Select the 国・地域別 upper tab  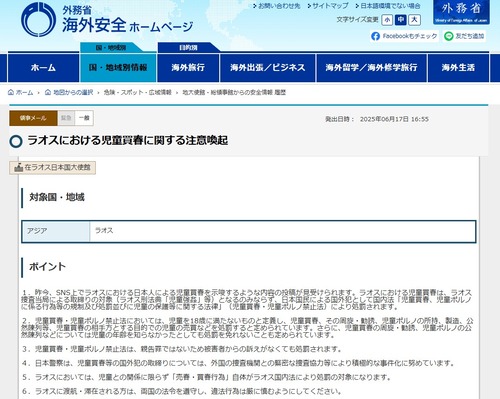pyautogui.click(x=111, y=48)
